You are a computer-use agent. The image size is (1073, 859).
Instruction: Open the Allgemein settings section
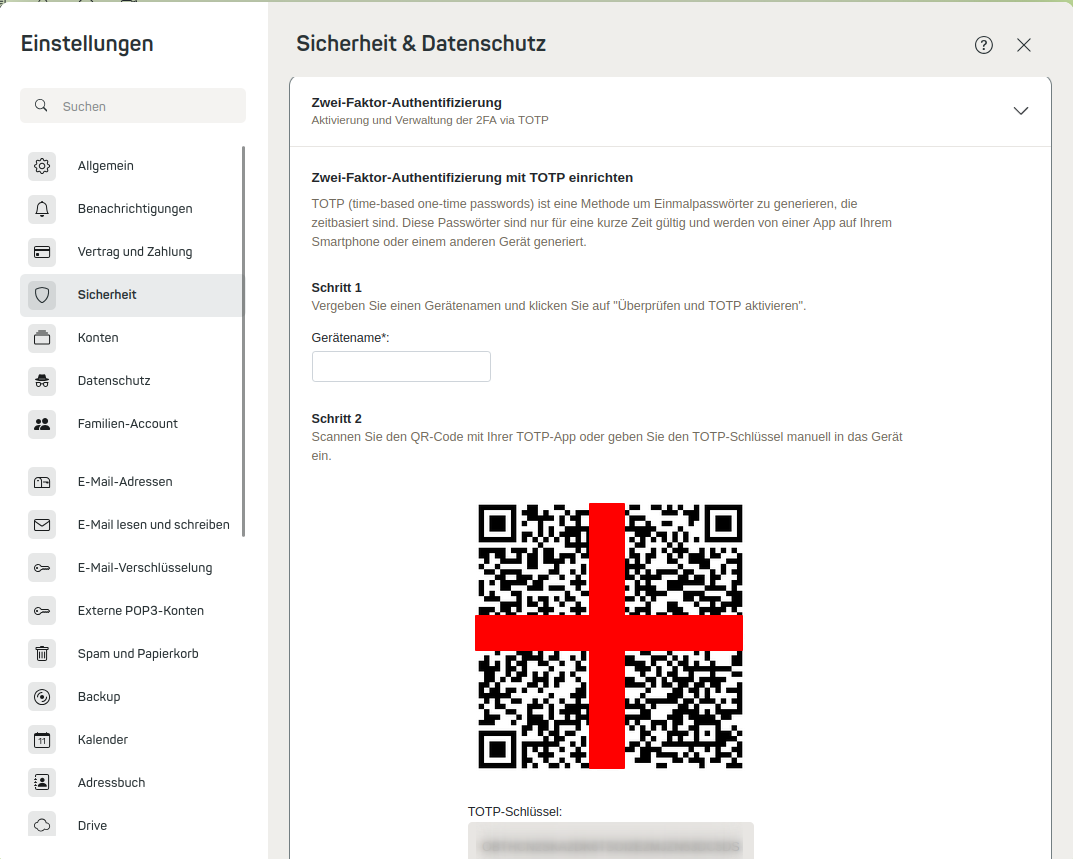[x=132, y=166]
